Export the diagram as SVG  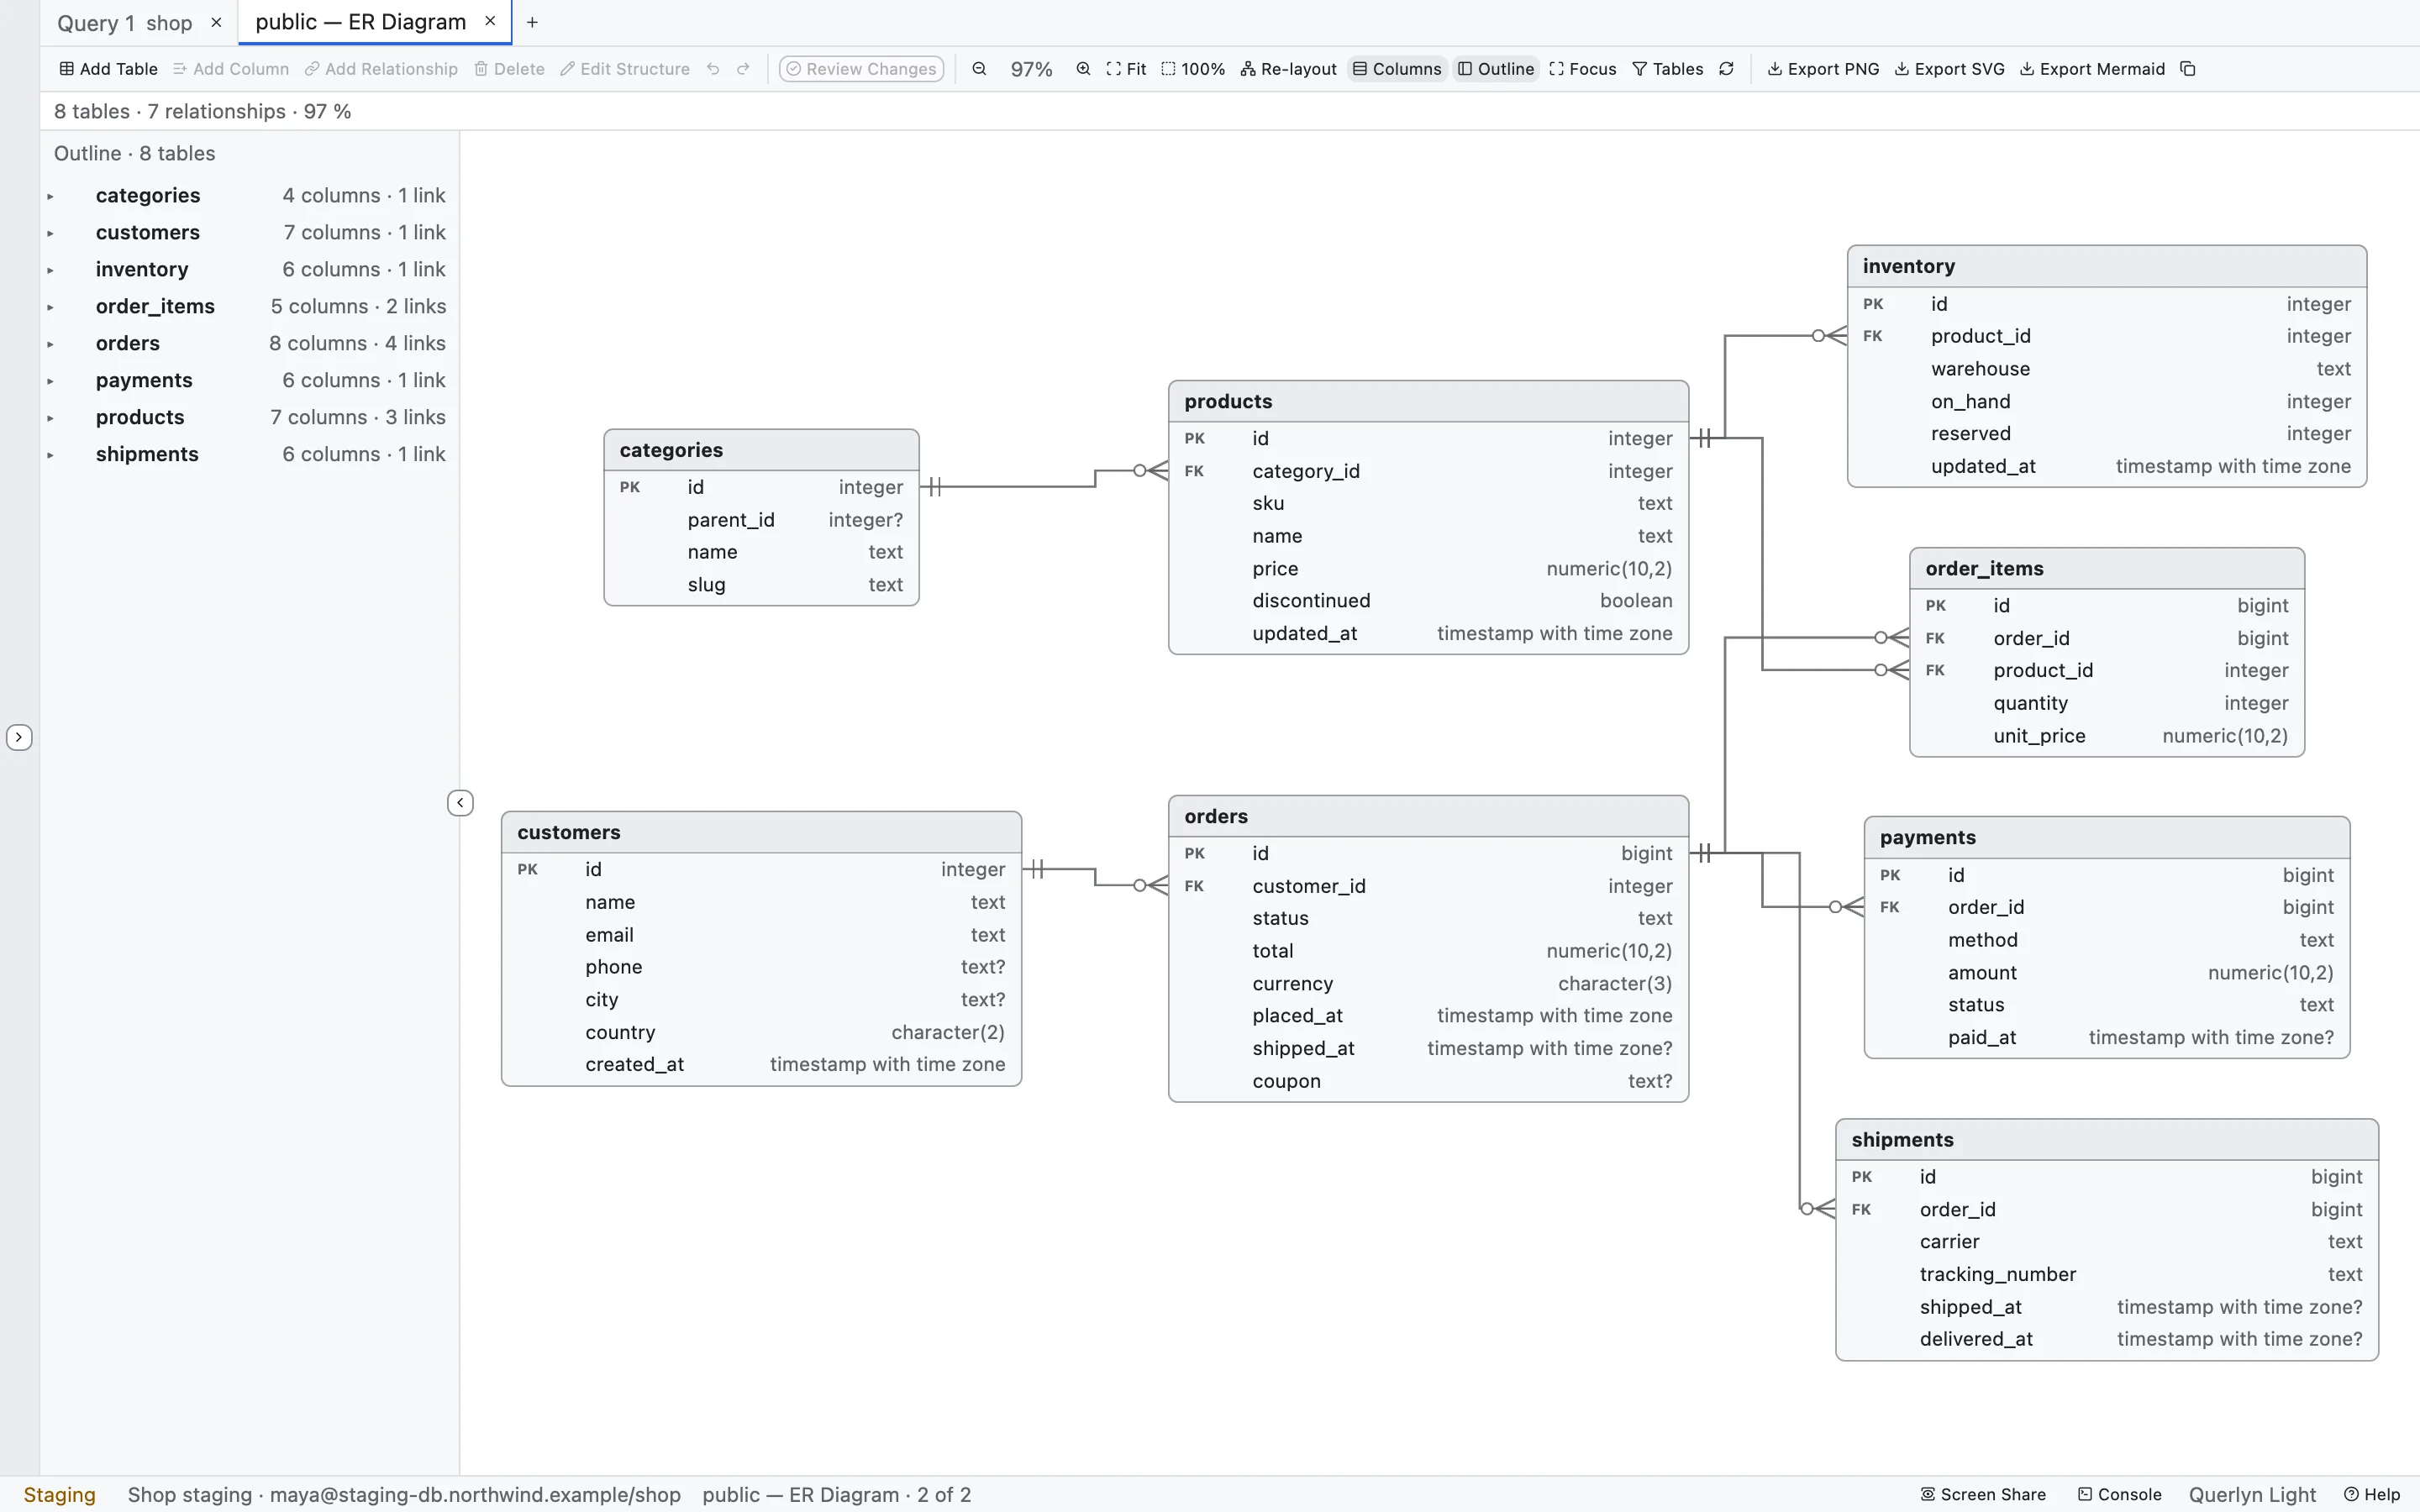point(1949,69)
